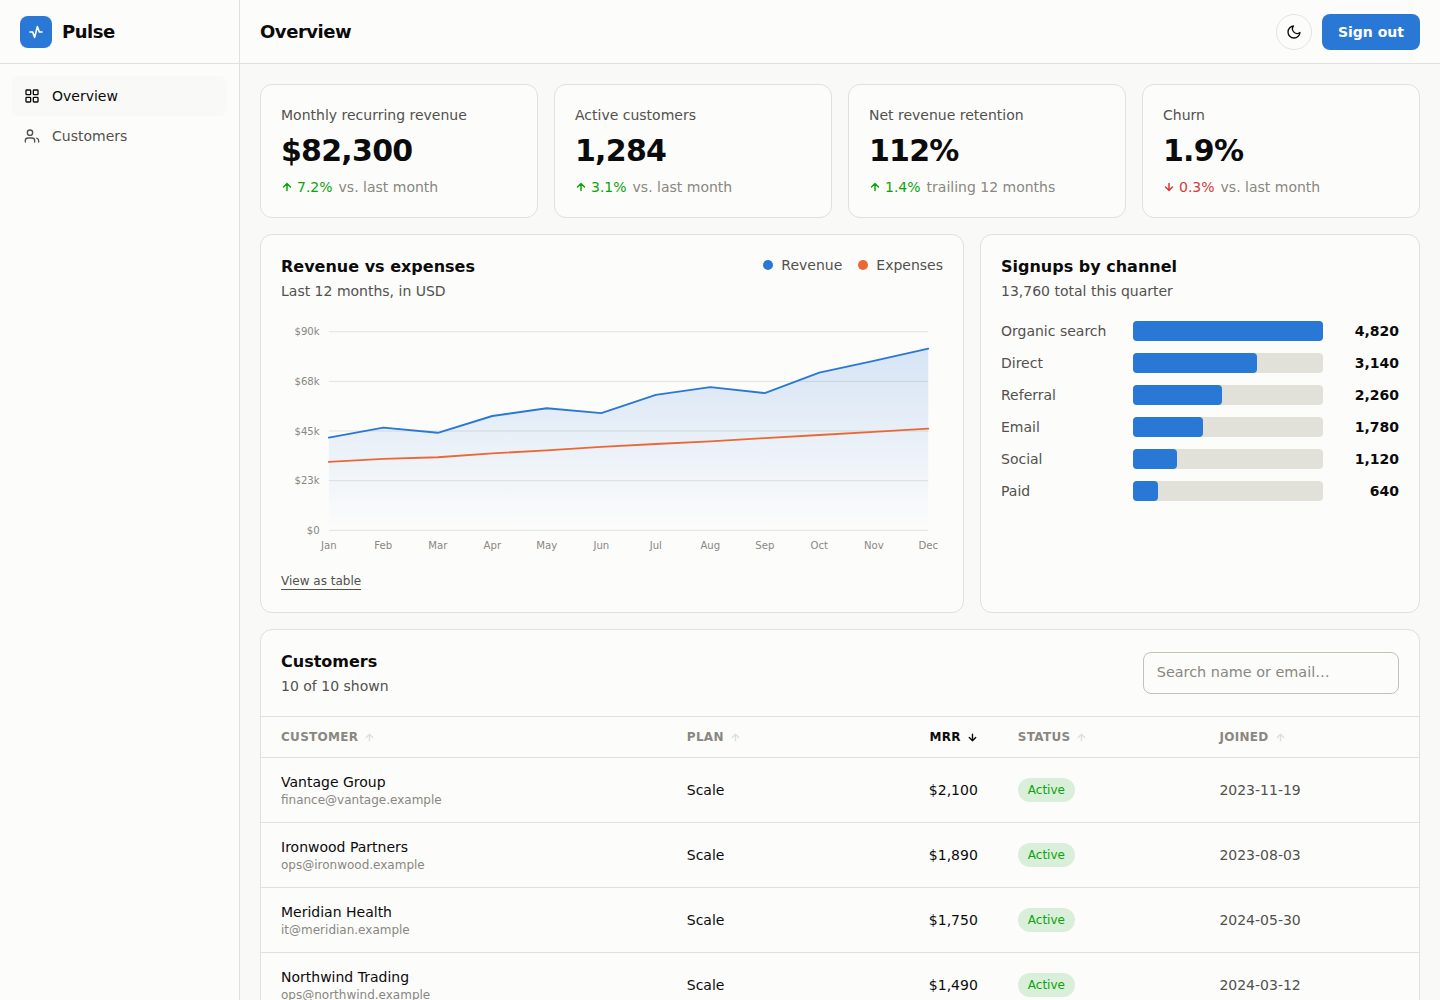Click the blue Revenue legend dot
The height and width of the screenshot is (1000, 1440).
768,265
